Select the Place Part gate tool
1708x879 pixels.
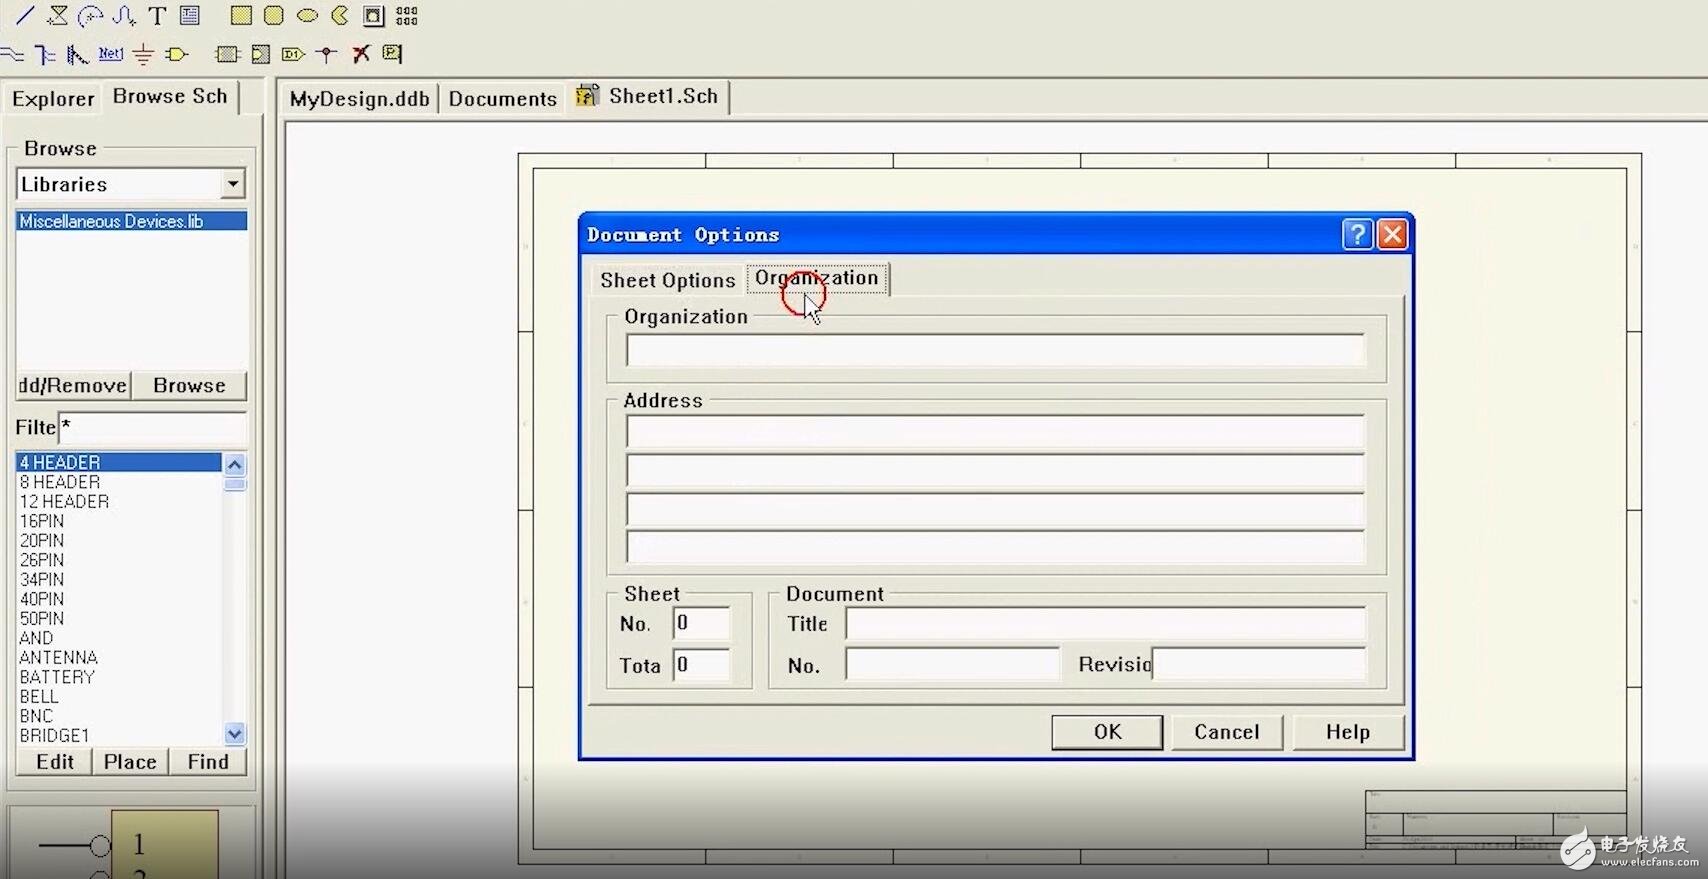click(x=176, y=54)
